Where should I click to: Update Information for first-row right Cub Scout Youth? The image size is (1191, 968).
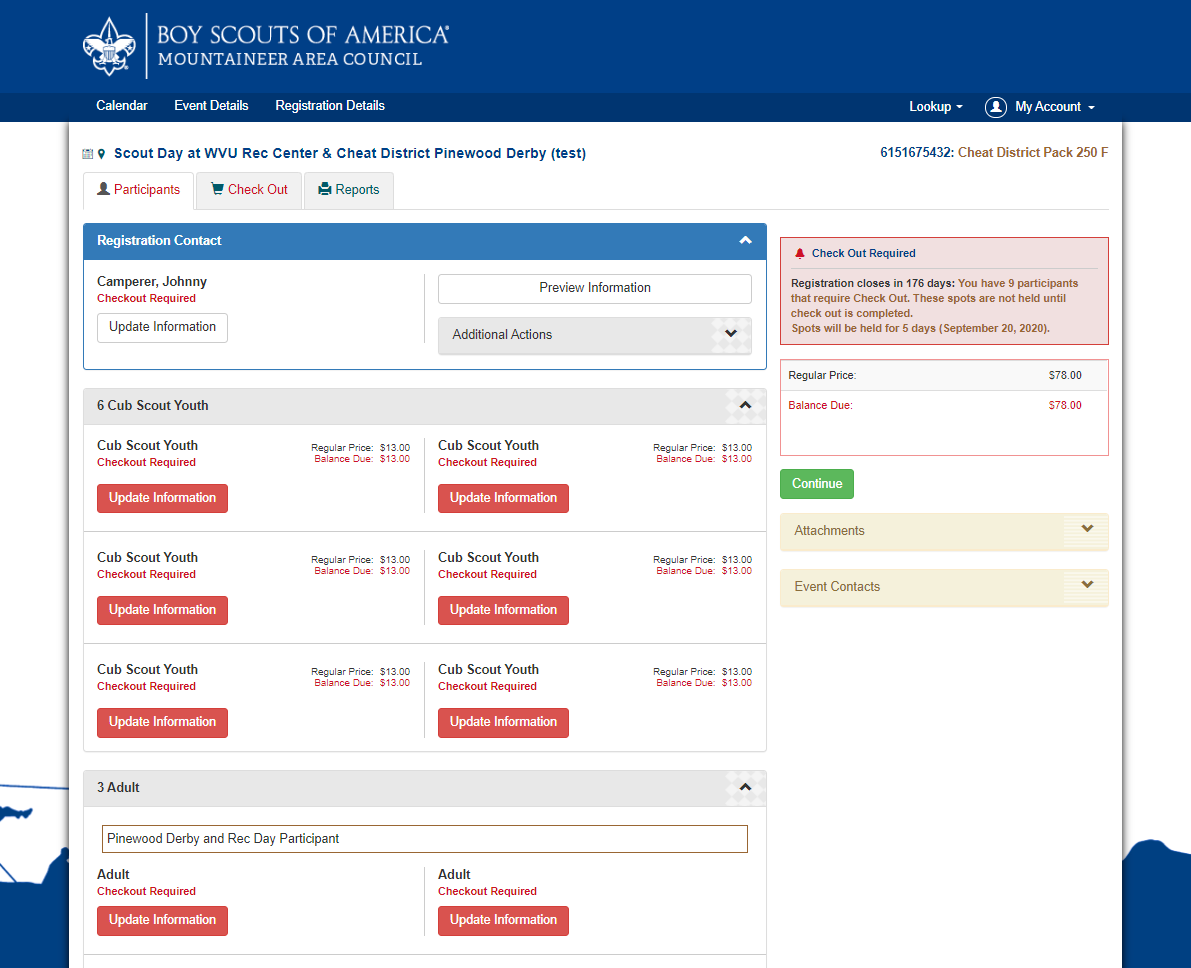(503, 498)
